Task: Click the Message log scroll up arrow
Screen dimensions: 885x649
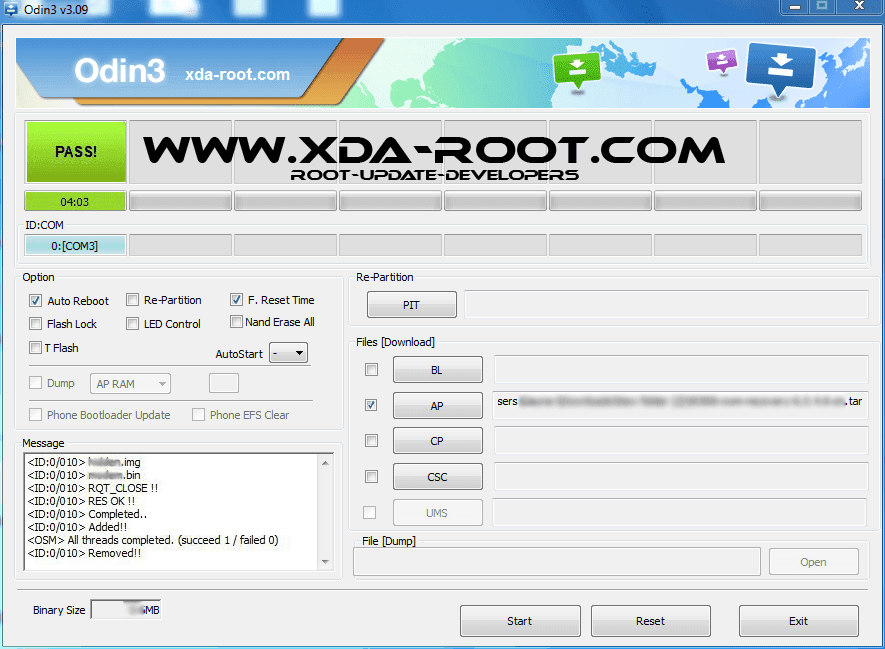Action: coord(326,463)
